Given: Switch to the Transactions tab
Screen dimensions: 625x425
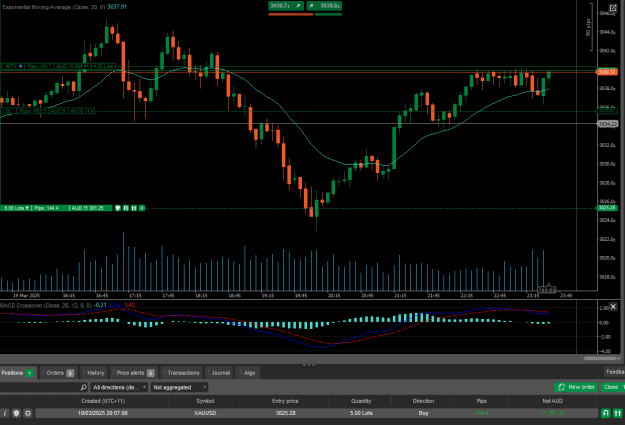Looking at the screenshot, I should pyautogui.click(x=183, y=373).
